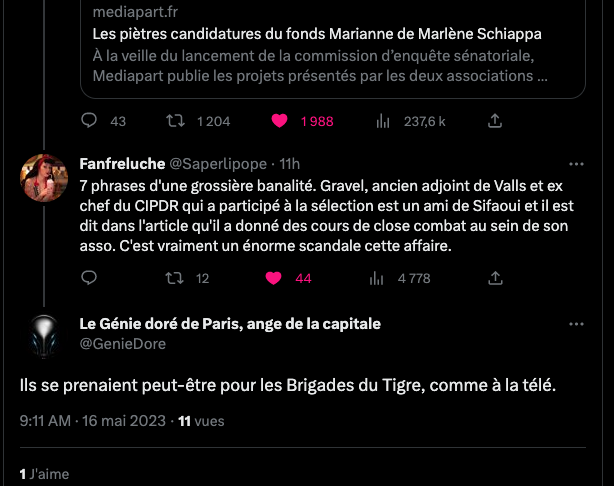Open more options for Le Génie doré's tweet
Screen dimensions: 614x486
click(x=576, y=325)
